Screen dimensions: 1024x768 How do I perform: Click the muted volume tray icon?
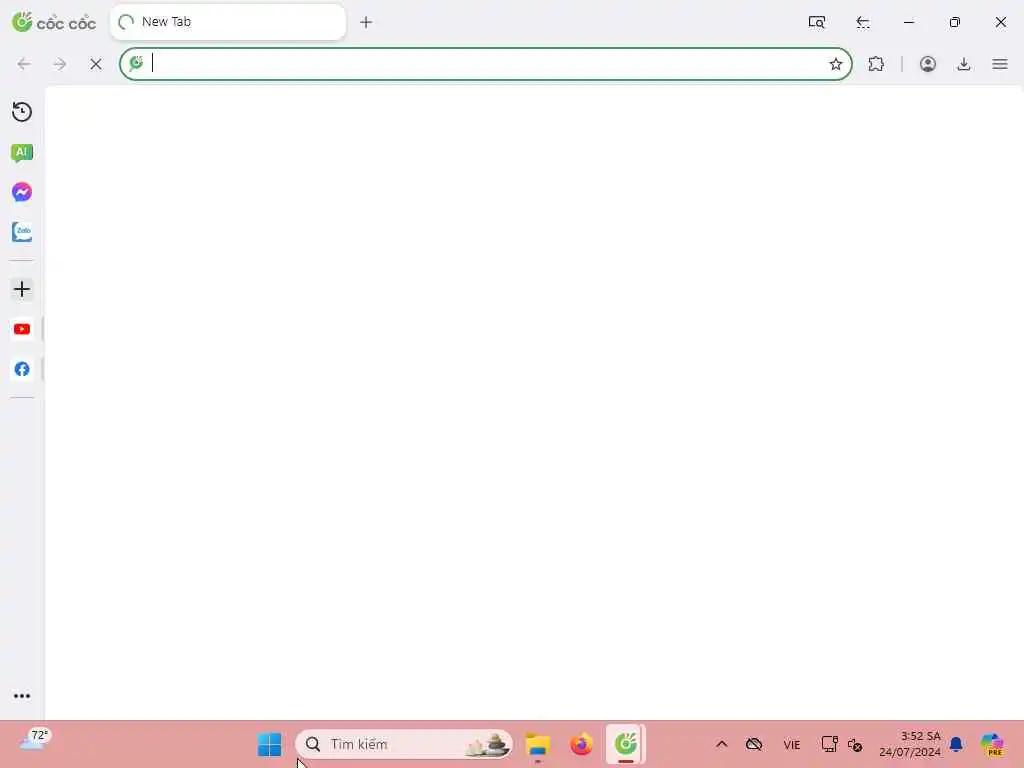[x=855, y=745]
